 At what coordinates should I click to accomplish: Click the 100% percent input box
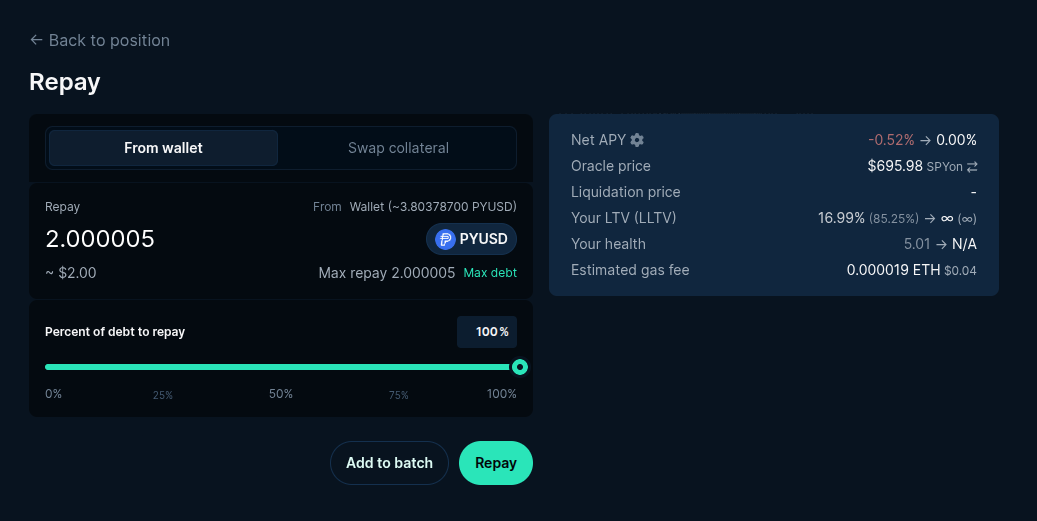(x=487, y=332)
